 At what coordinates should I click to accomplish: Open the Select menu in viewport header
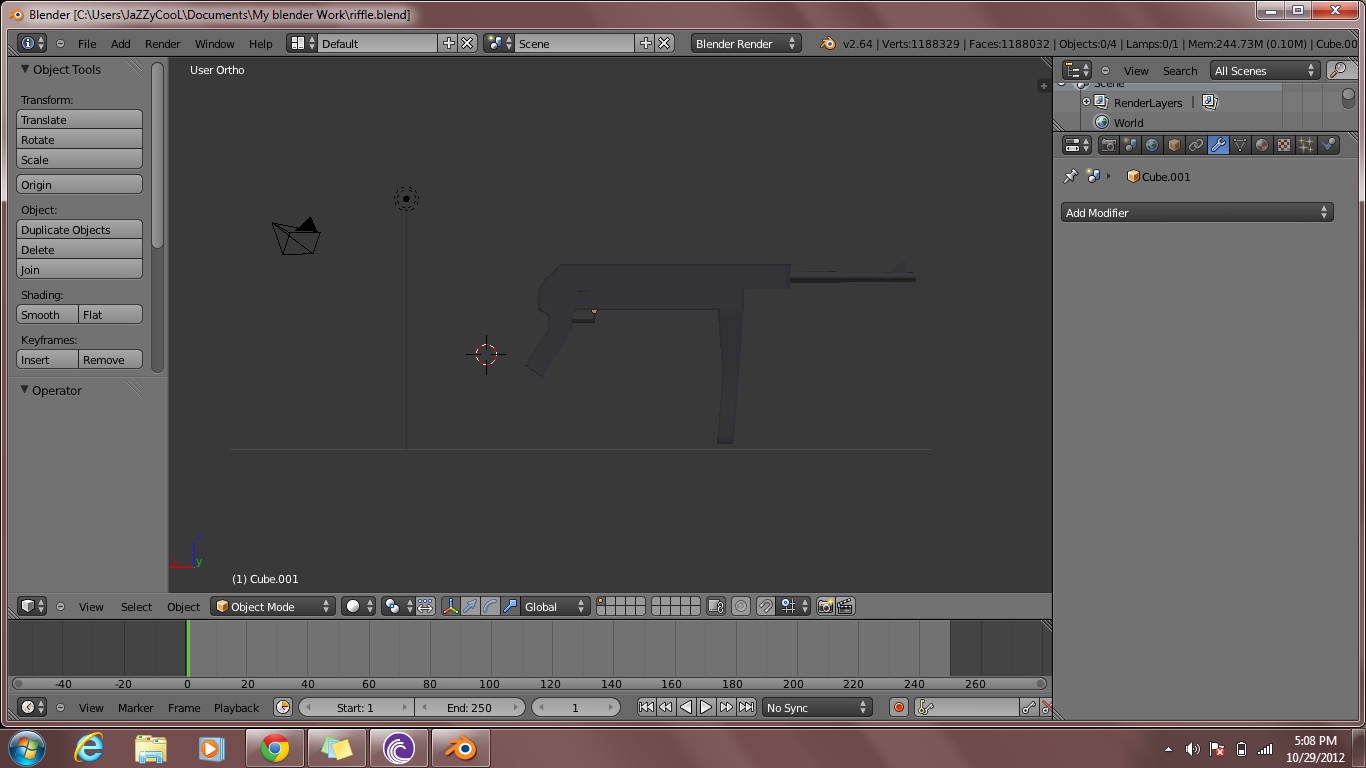(x=136, y=606)
